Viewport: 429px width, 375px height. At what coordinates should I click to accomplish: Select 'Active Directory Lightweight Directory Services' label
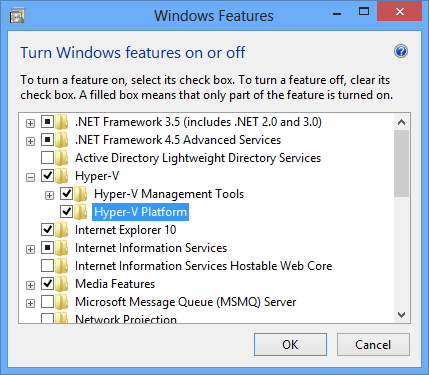tap(198, 158)
